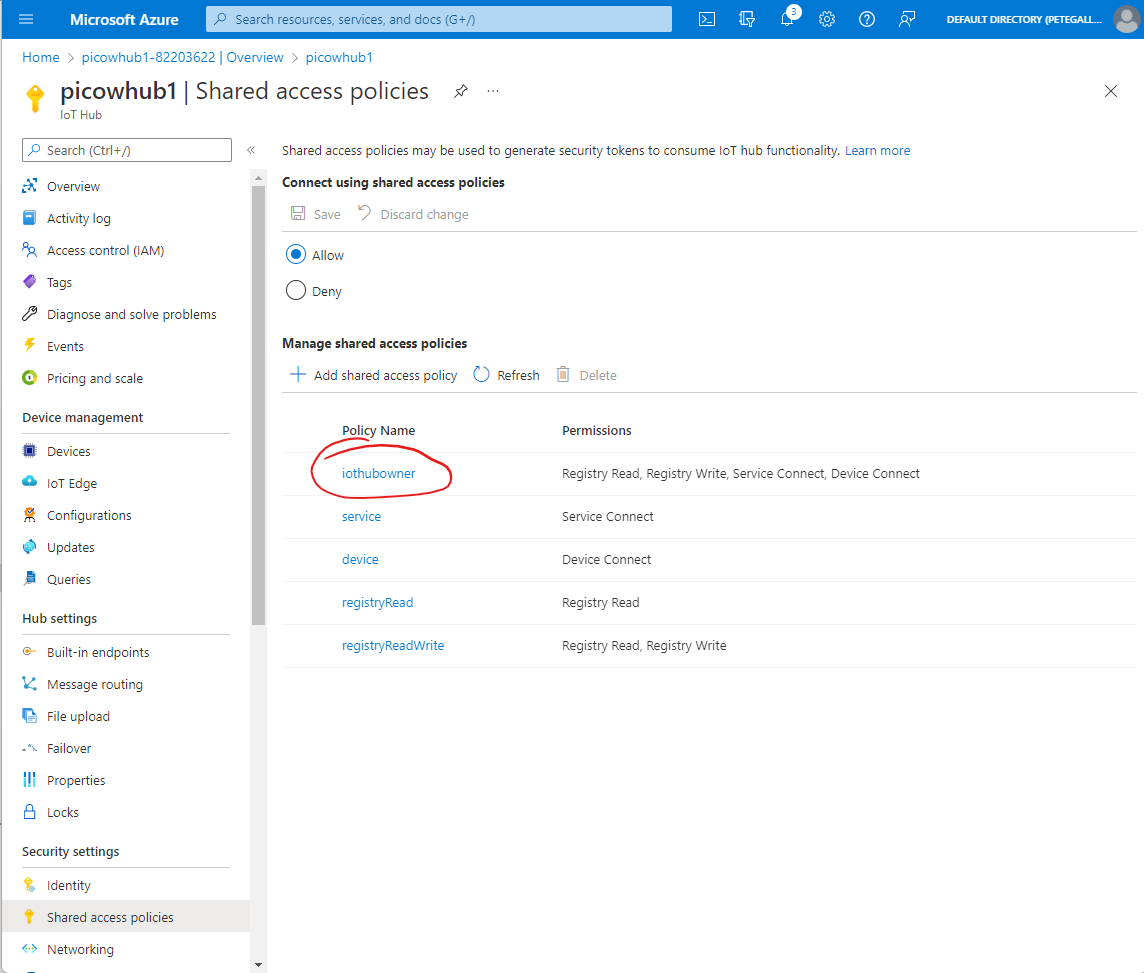The width and height of the screenshot is (1144, 973).
Task: View notifications bell icon
Action: point(787,19)
